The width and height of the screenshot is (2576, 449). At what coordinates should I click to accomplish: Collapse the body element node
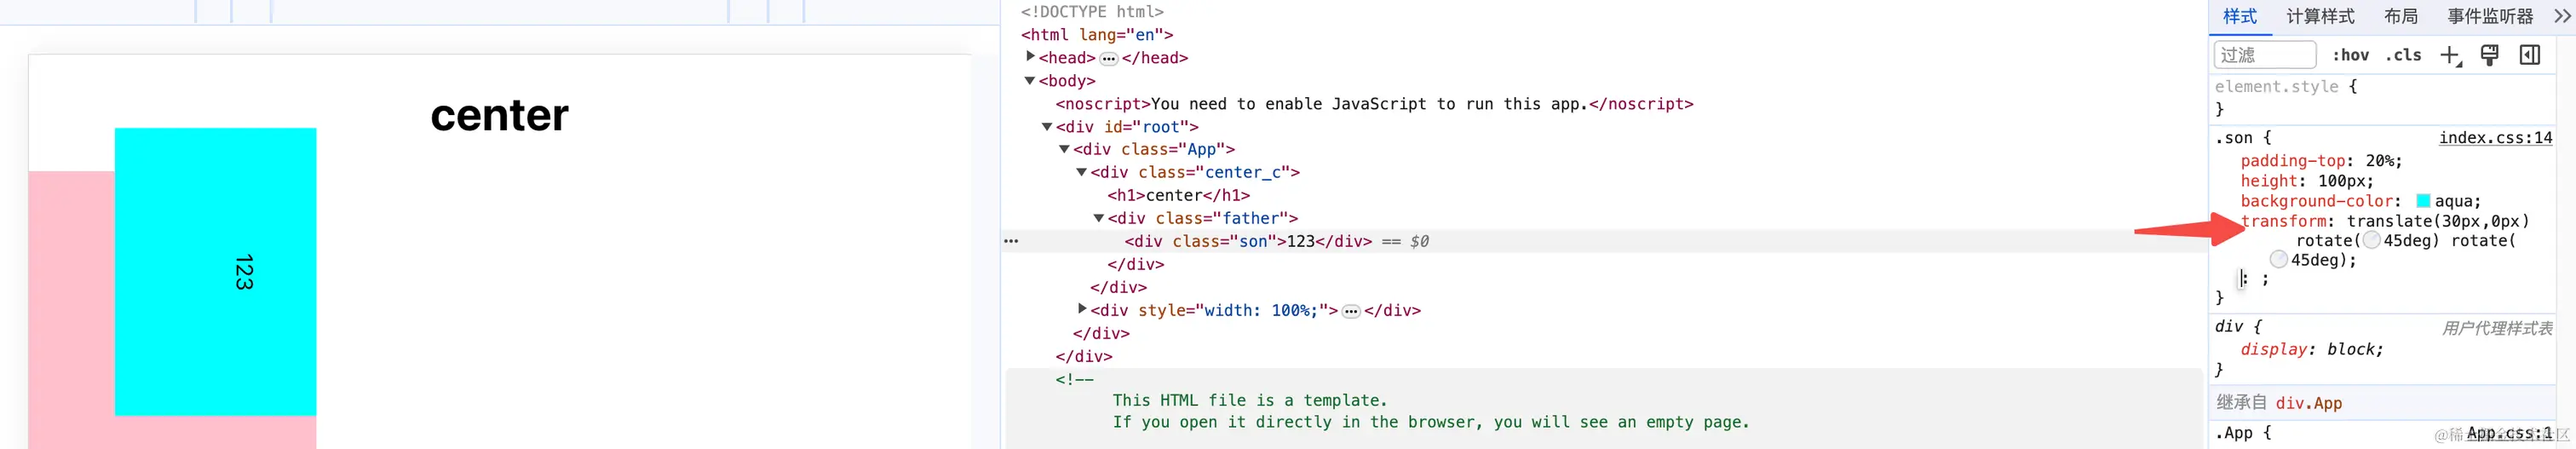(x=1030, y=81)
